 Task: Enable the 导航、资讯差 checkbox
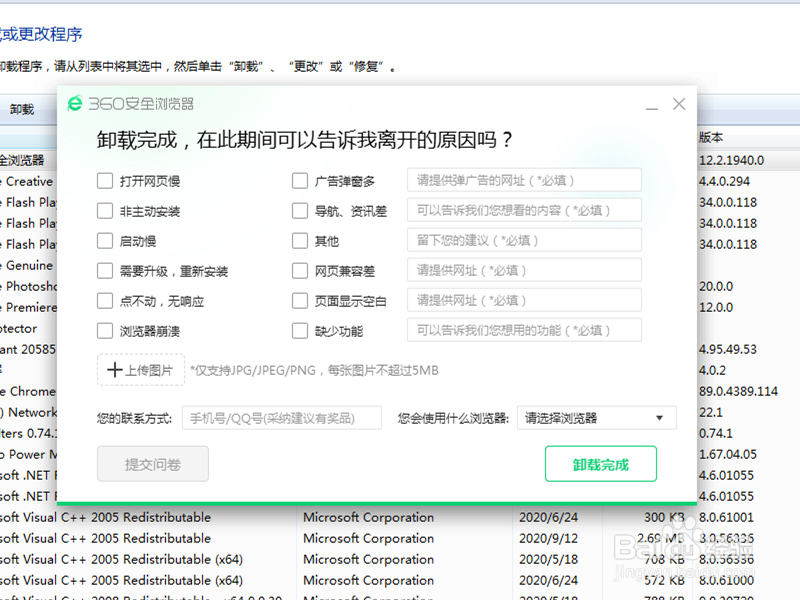click(300, 211)
